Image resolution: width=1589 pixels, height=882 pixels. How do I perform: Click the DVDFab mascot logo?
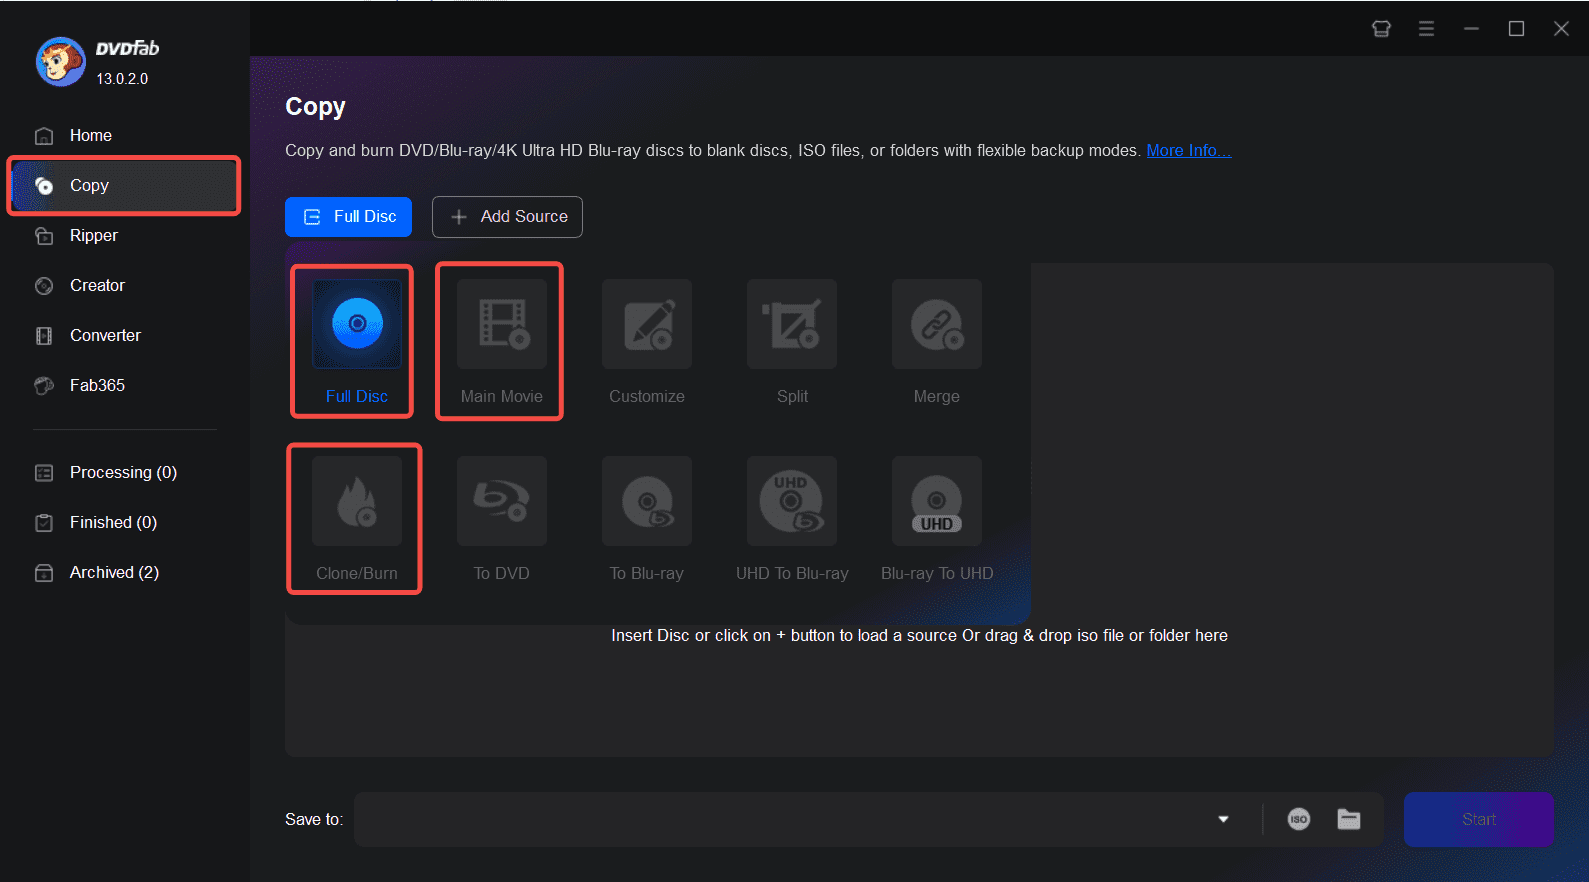pos(61,62)
